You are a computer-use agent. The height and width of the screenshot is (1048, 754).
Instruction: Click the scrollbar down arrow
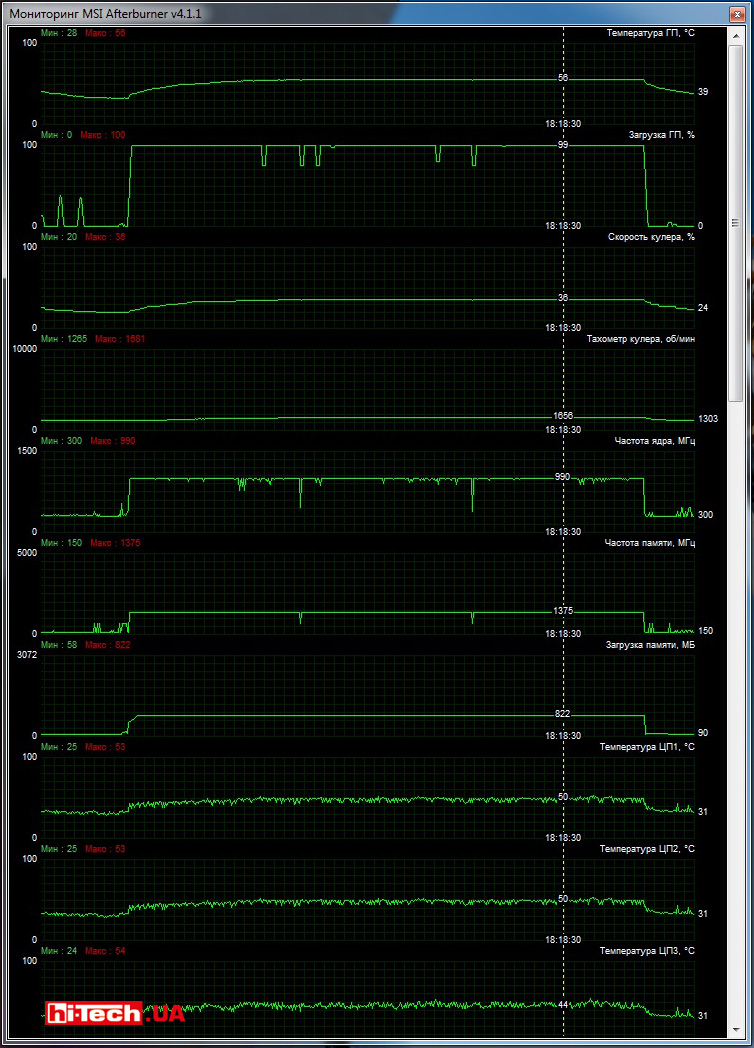click(x=738, y=1029)
